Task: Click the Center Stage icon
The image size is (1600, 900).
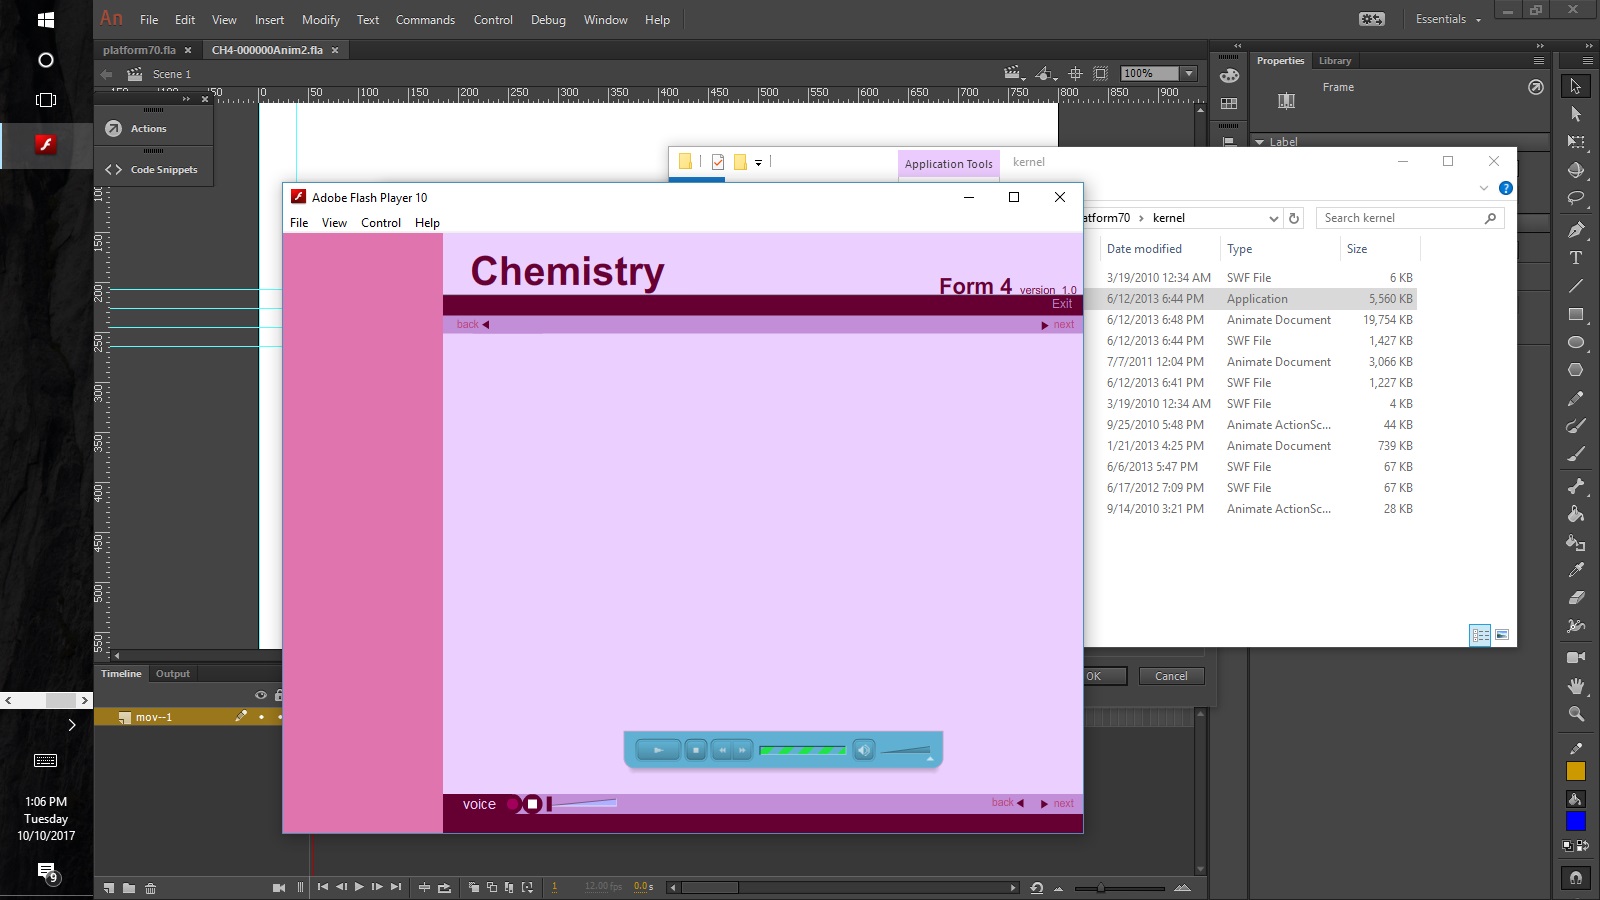Action: coord(1076,74)
